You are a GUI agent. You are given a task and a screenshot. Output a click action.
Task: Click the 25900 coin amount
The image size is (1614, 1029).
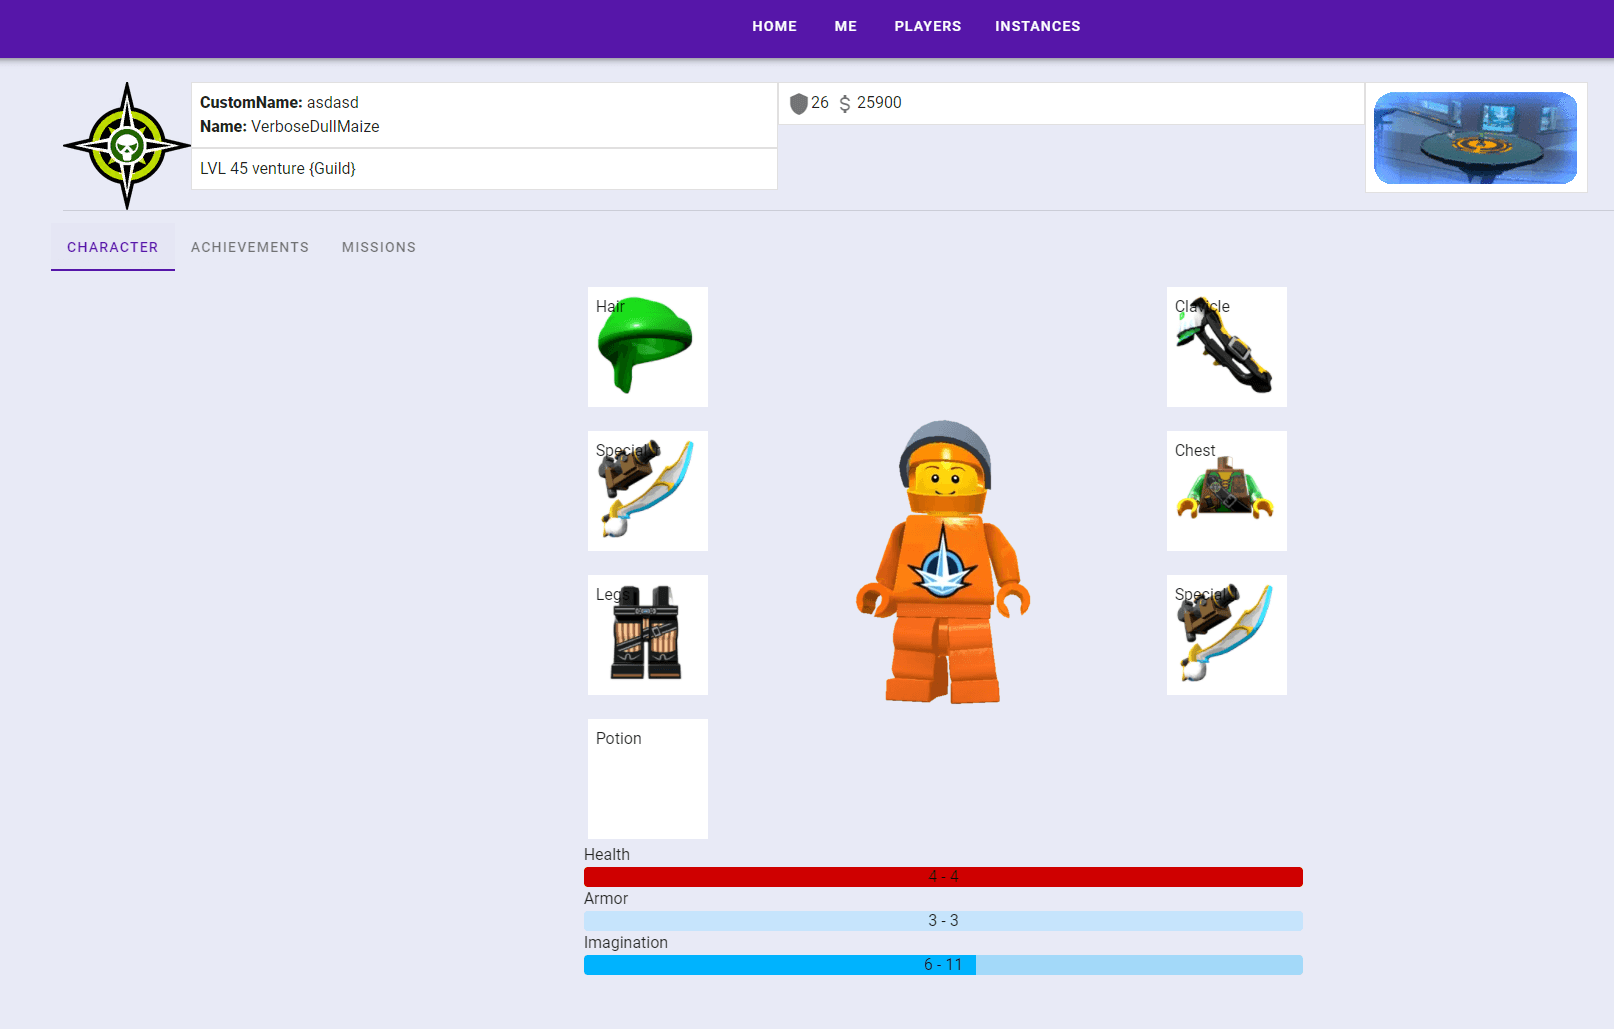[x=879, y=102]
